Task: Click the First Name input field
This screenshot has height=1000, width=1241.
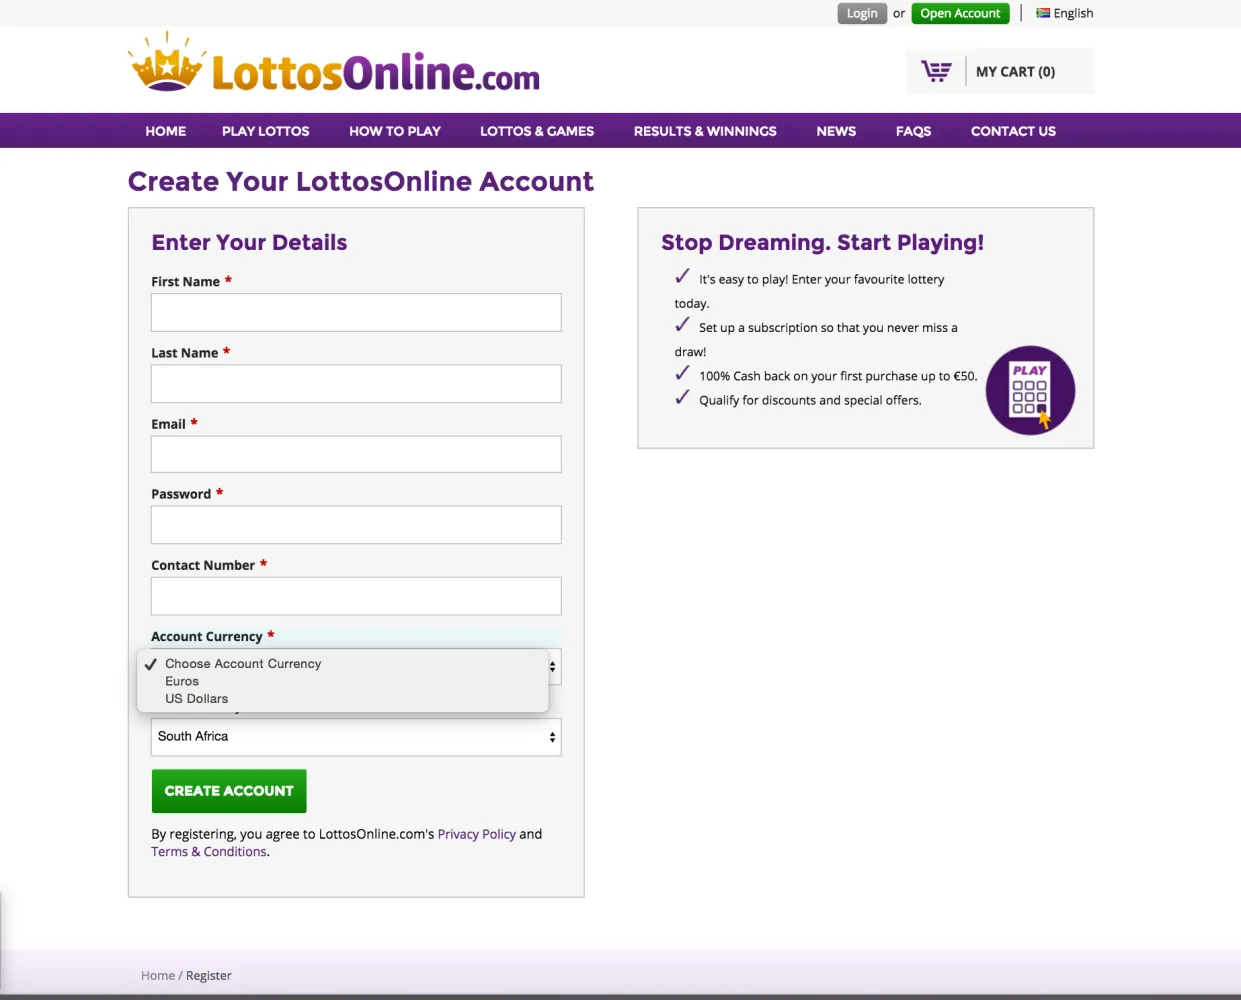Action: 356,312
